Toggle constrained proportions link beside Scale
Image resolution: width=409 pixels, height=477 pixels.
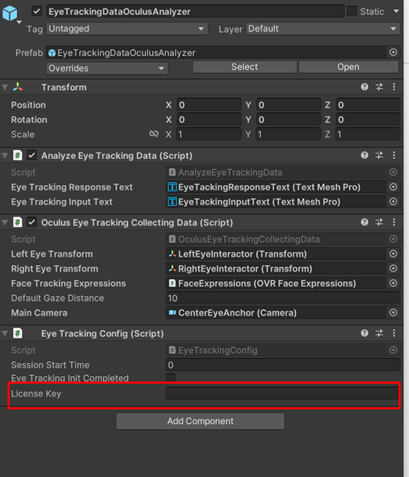154,134
